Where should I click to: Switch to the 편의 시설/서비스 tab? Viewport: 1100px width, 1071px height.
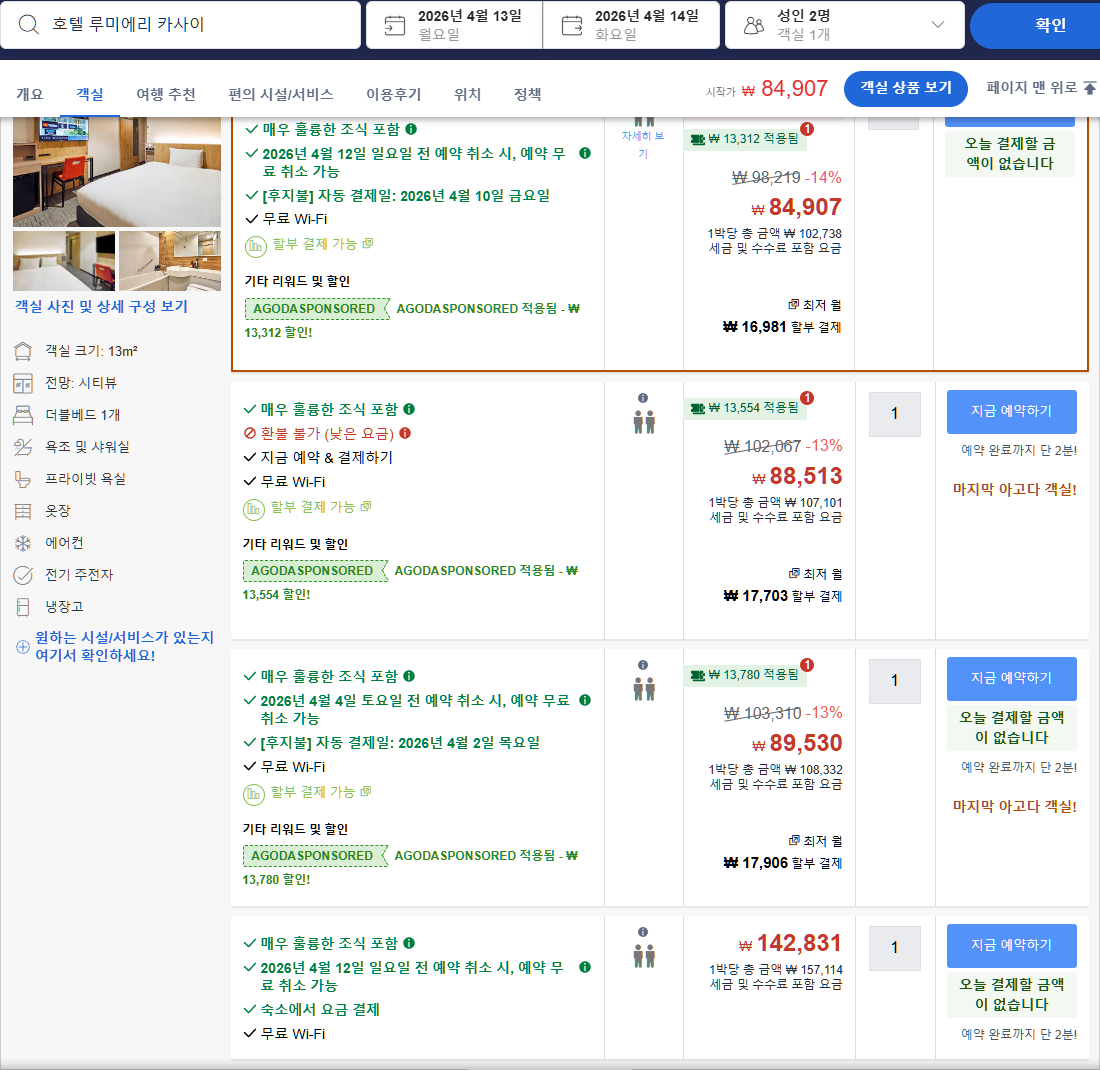[x=281, y=94]
